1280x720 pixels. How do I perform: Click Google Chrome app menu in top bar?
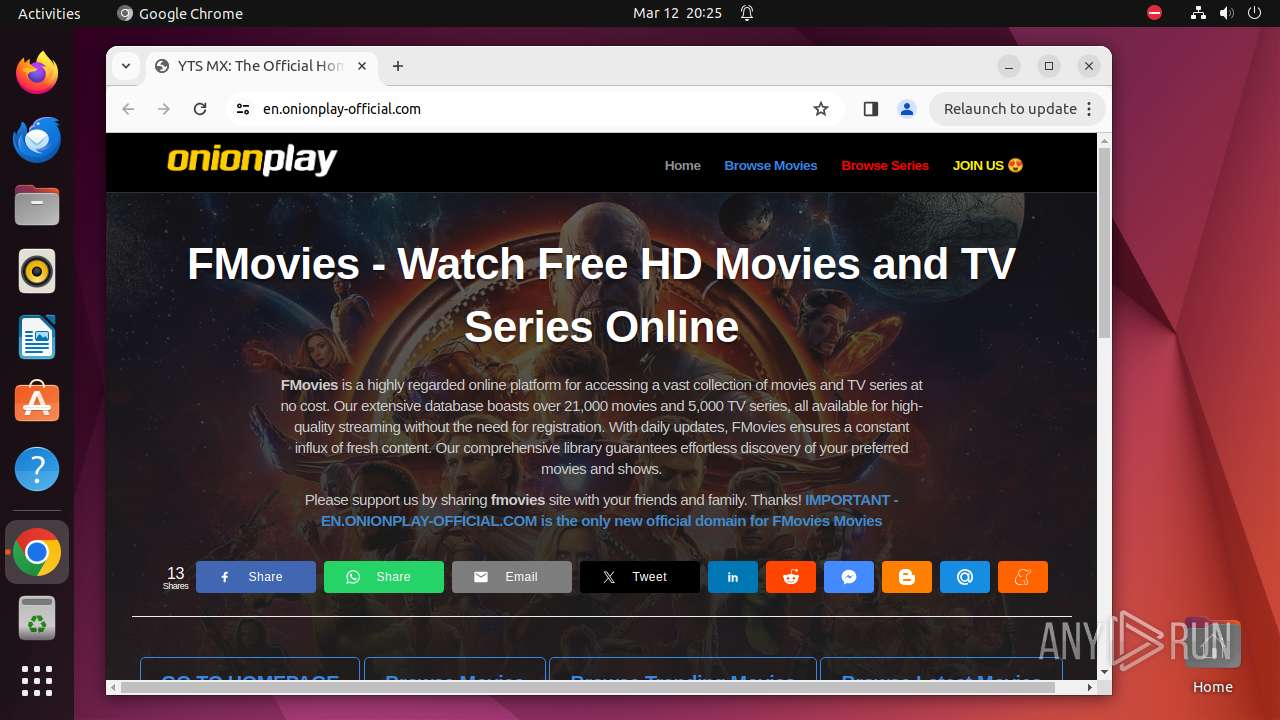tap(180, 13)
